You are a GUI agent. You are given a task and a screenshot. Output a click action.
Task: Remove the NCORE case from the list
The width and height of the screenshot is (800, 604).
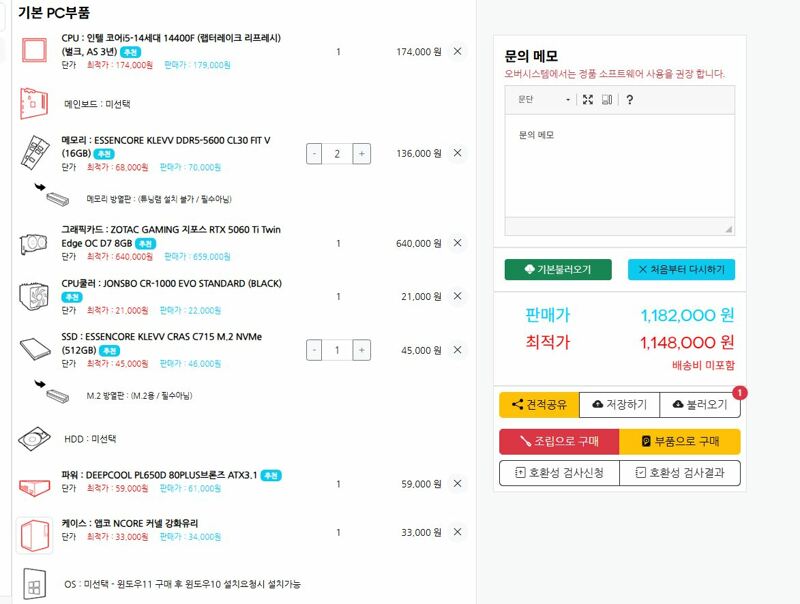(x=458, y=532)
